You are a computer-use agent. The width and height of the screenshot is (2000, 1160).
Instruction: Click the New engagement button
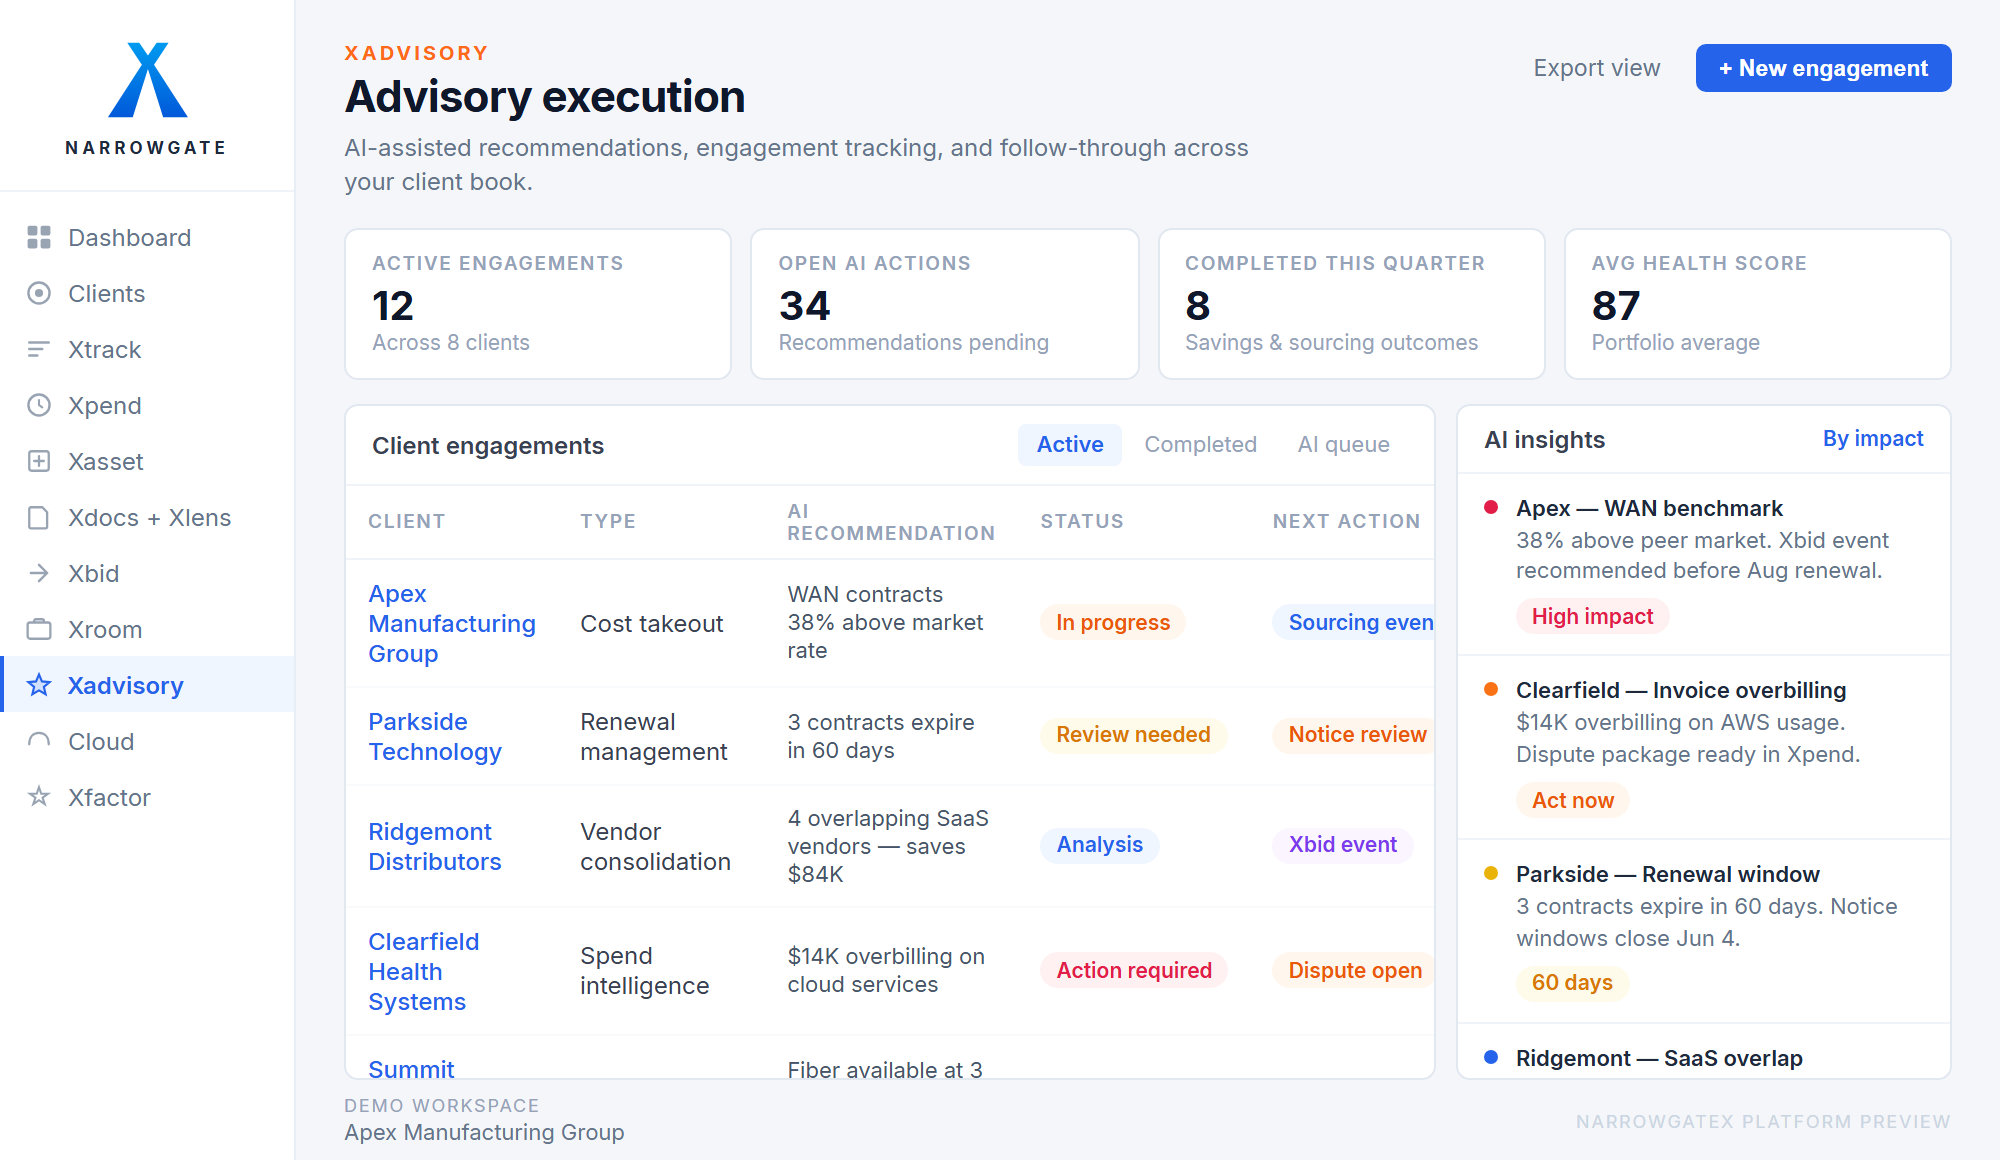click(1823, 68)
